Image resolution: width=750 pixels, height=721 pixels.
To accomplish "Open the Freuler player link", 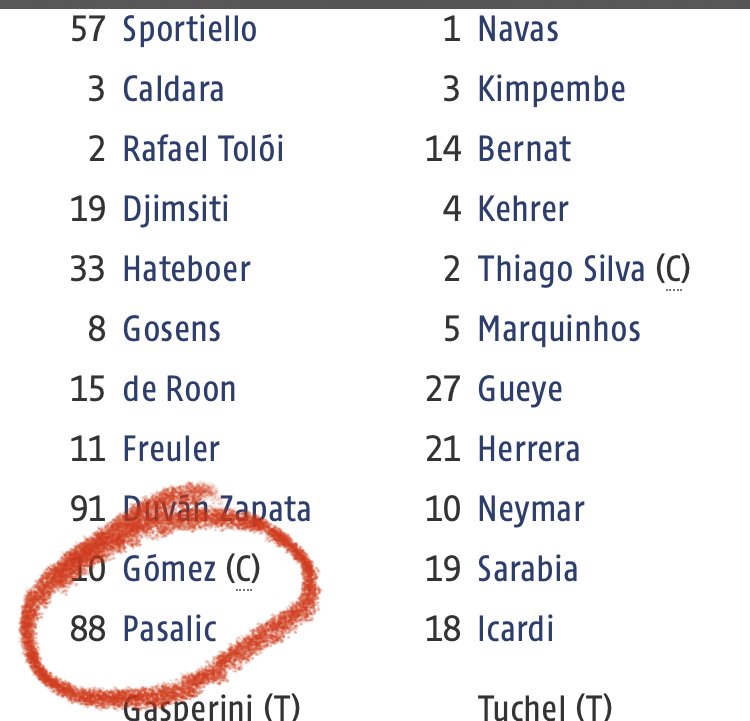I will click(171, 449).
